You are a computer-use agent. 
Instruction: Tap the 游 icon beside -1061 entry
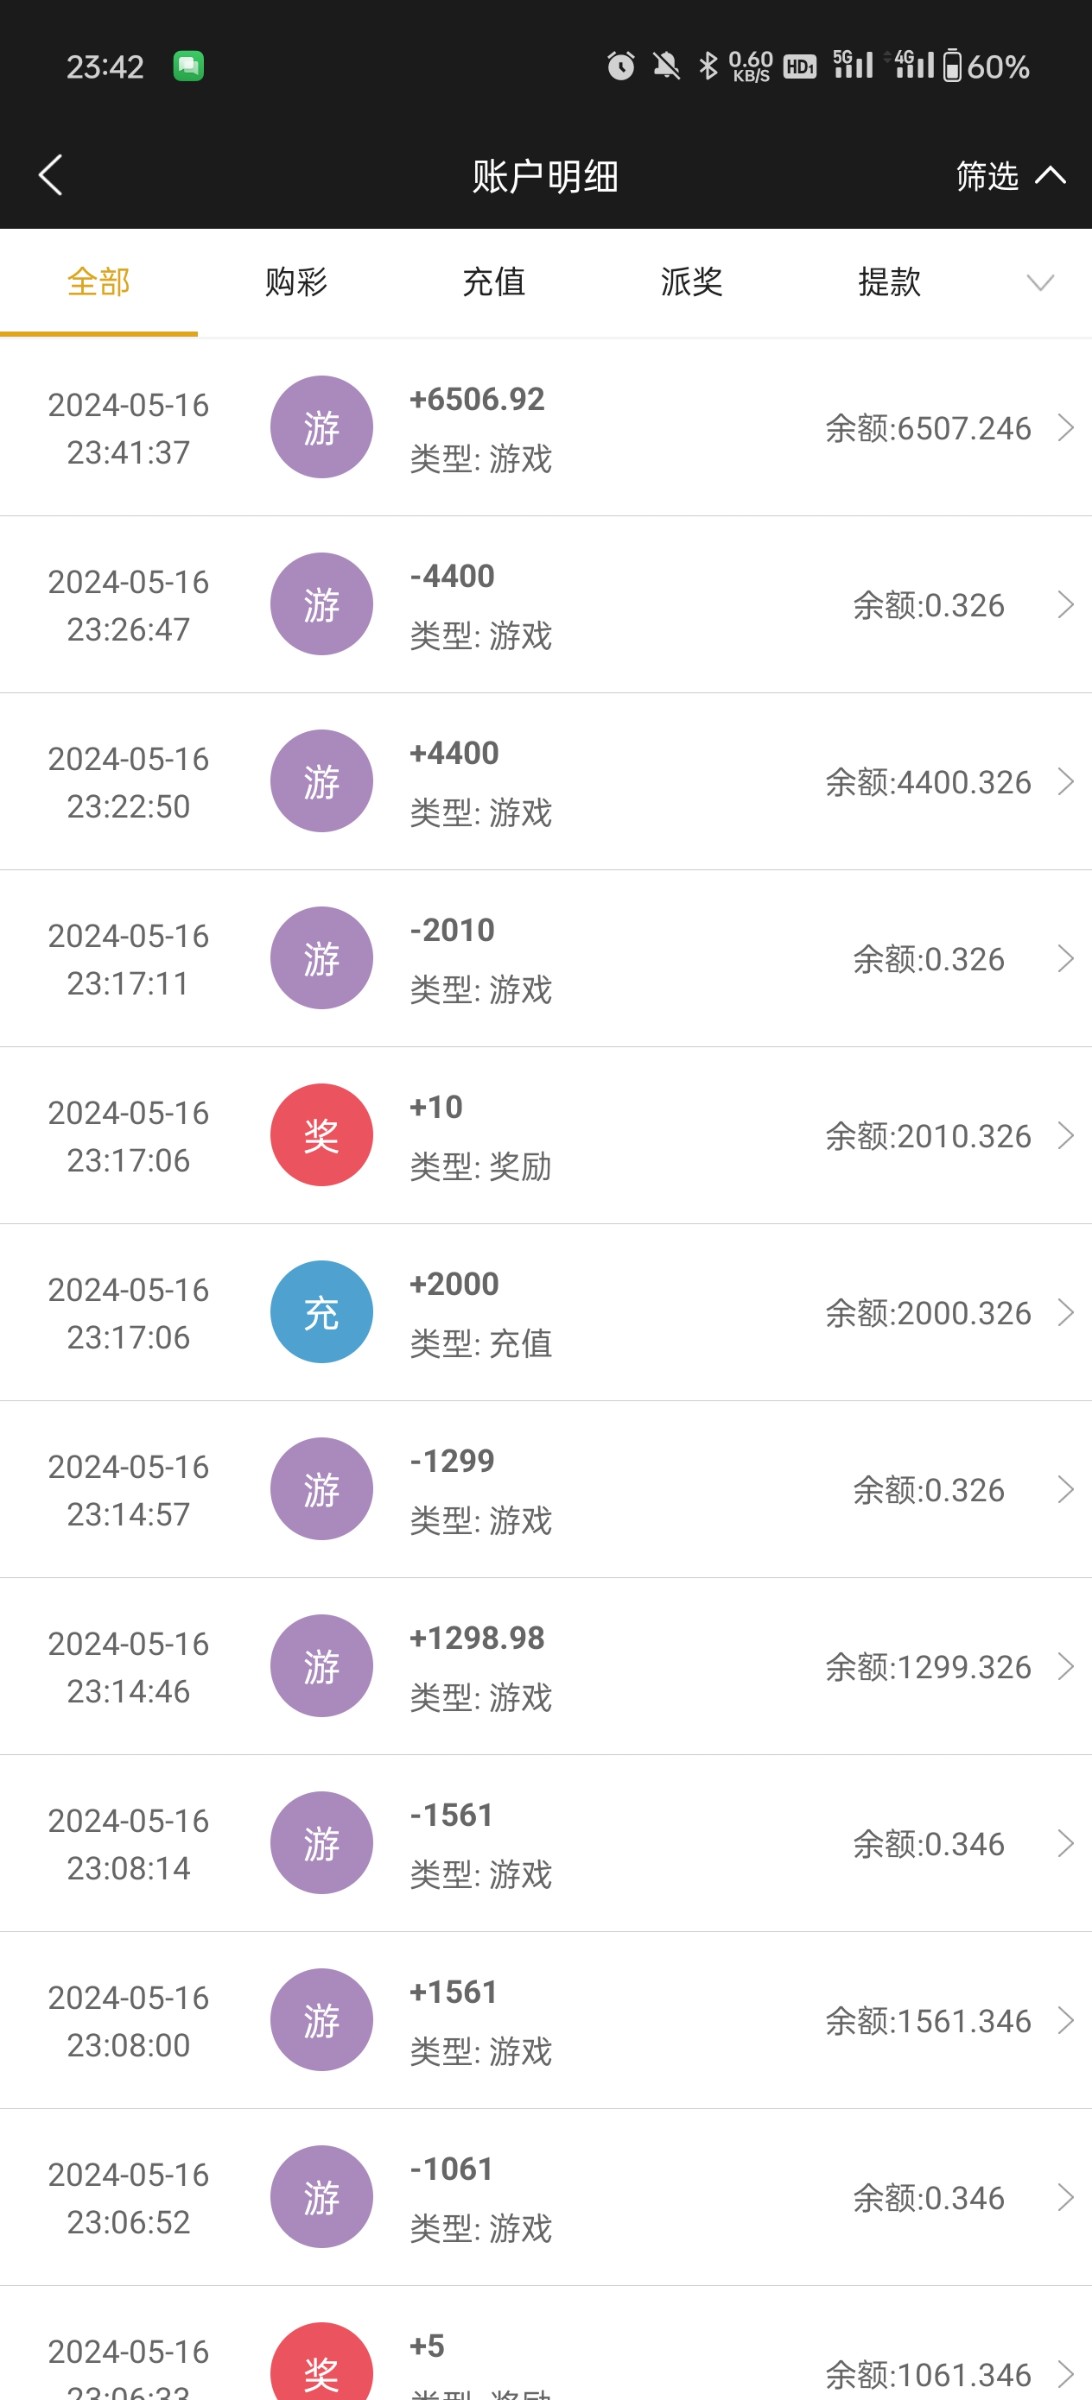click(321, 2197)
